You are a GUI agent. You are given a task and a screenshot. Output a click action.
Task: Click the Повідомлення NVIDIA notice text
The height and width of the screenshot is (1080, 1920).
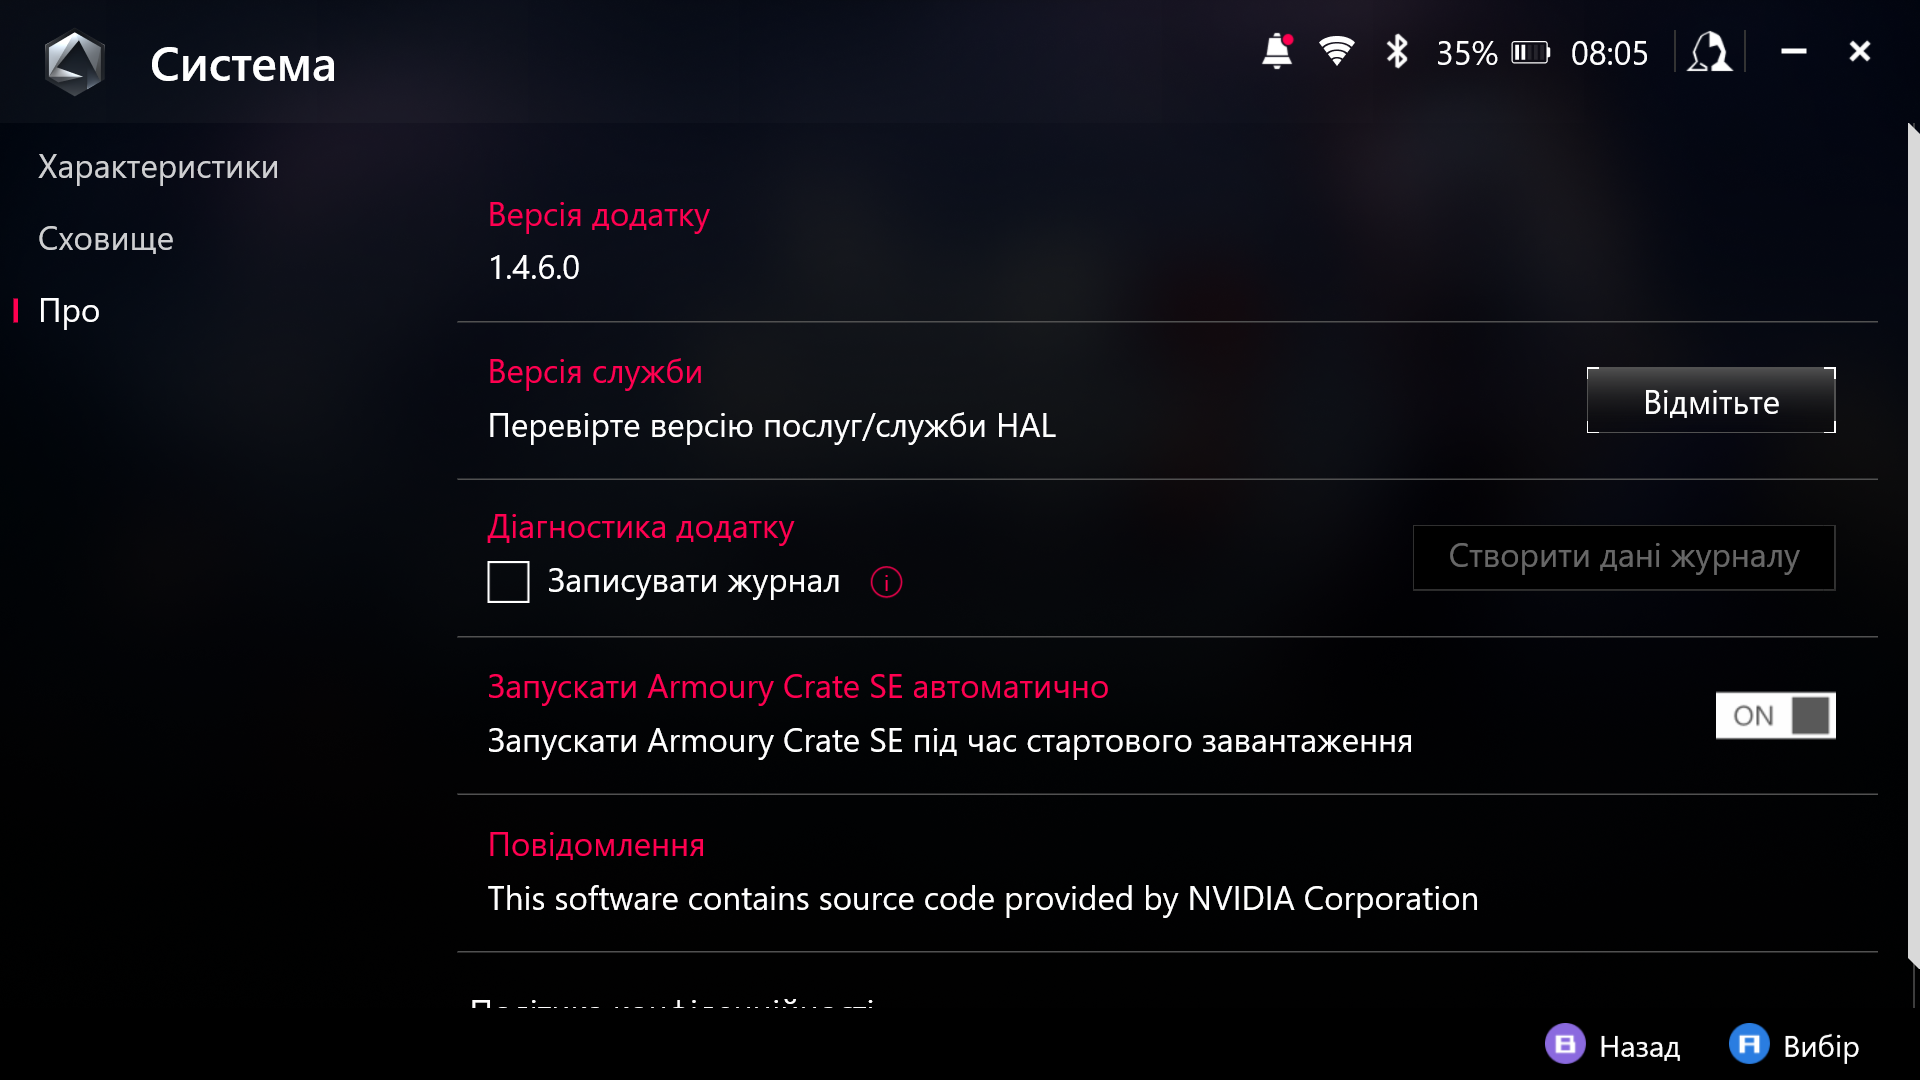click(981, 898)
